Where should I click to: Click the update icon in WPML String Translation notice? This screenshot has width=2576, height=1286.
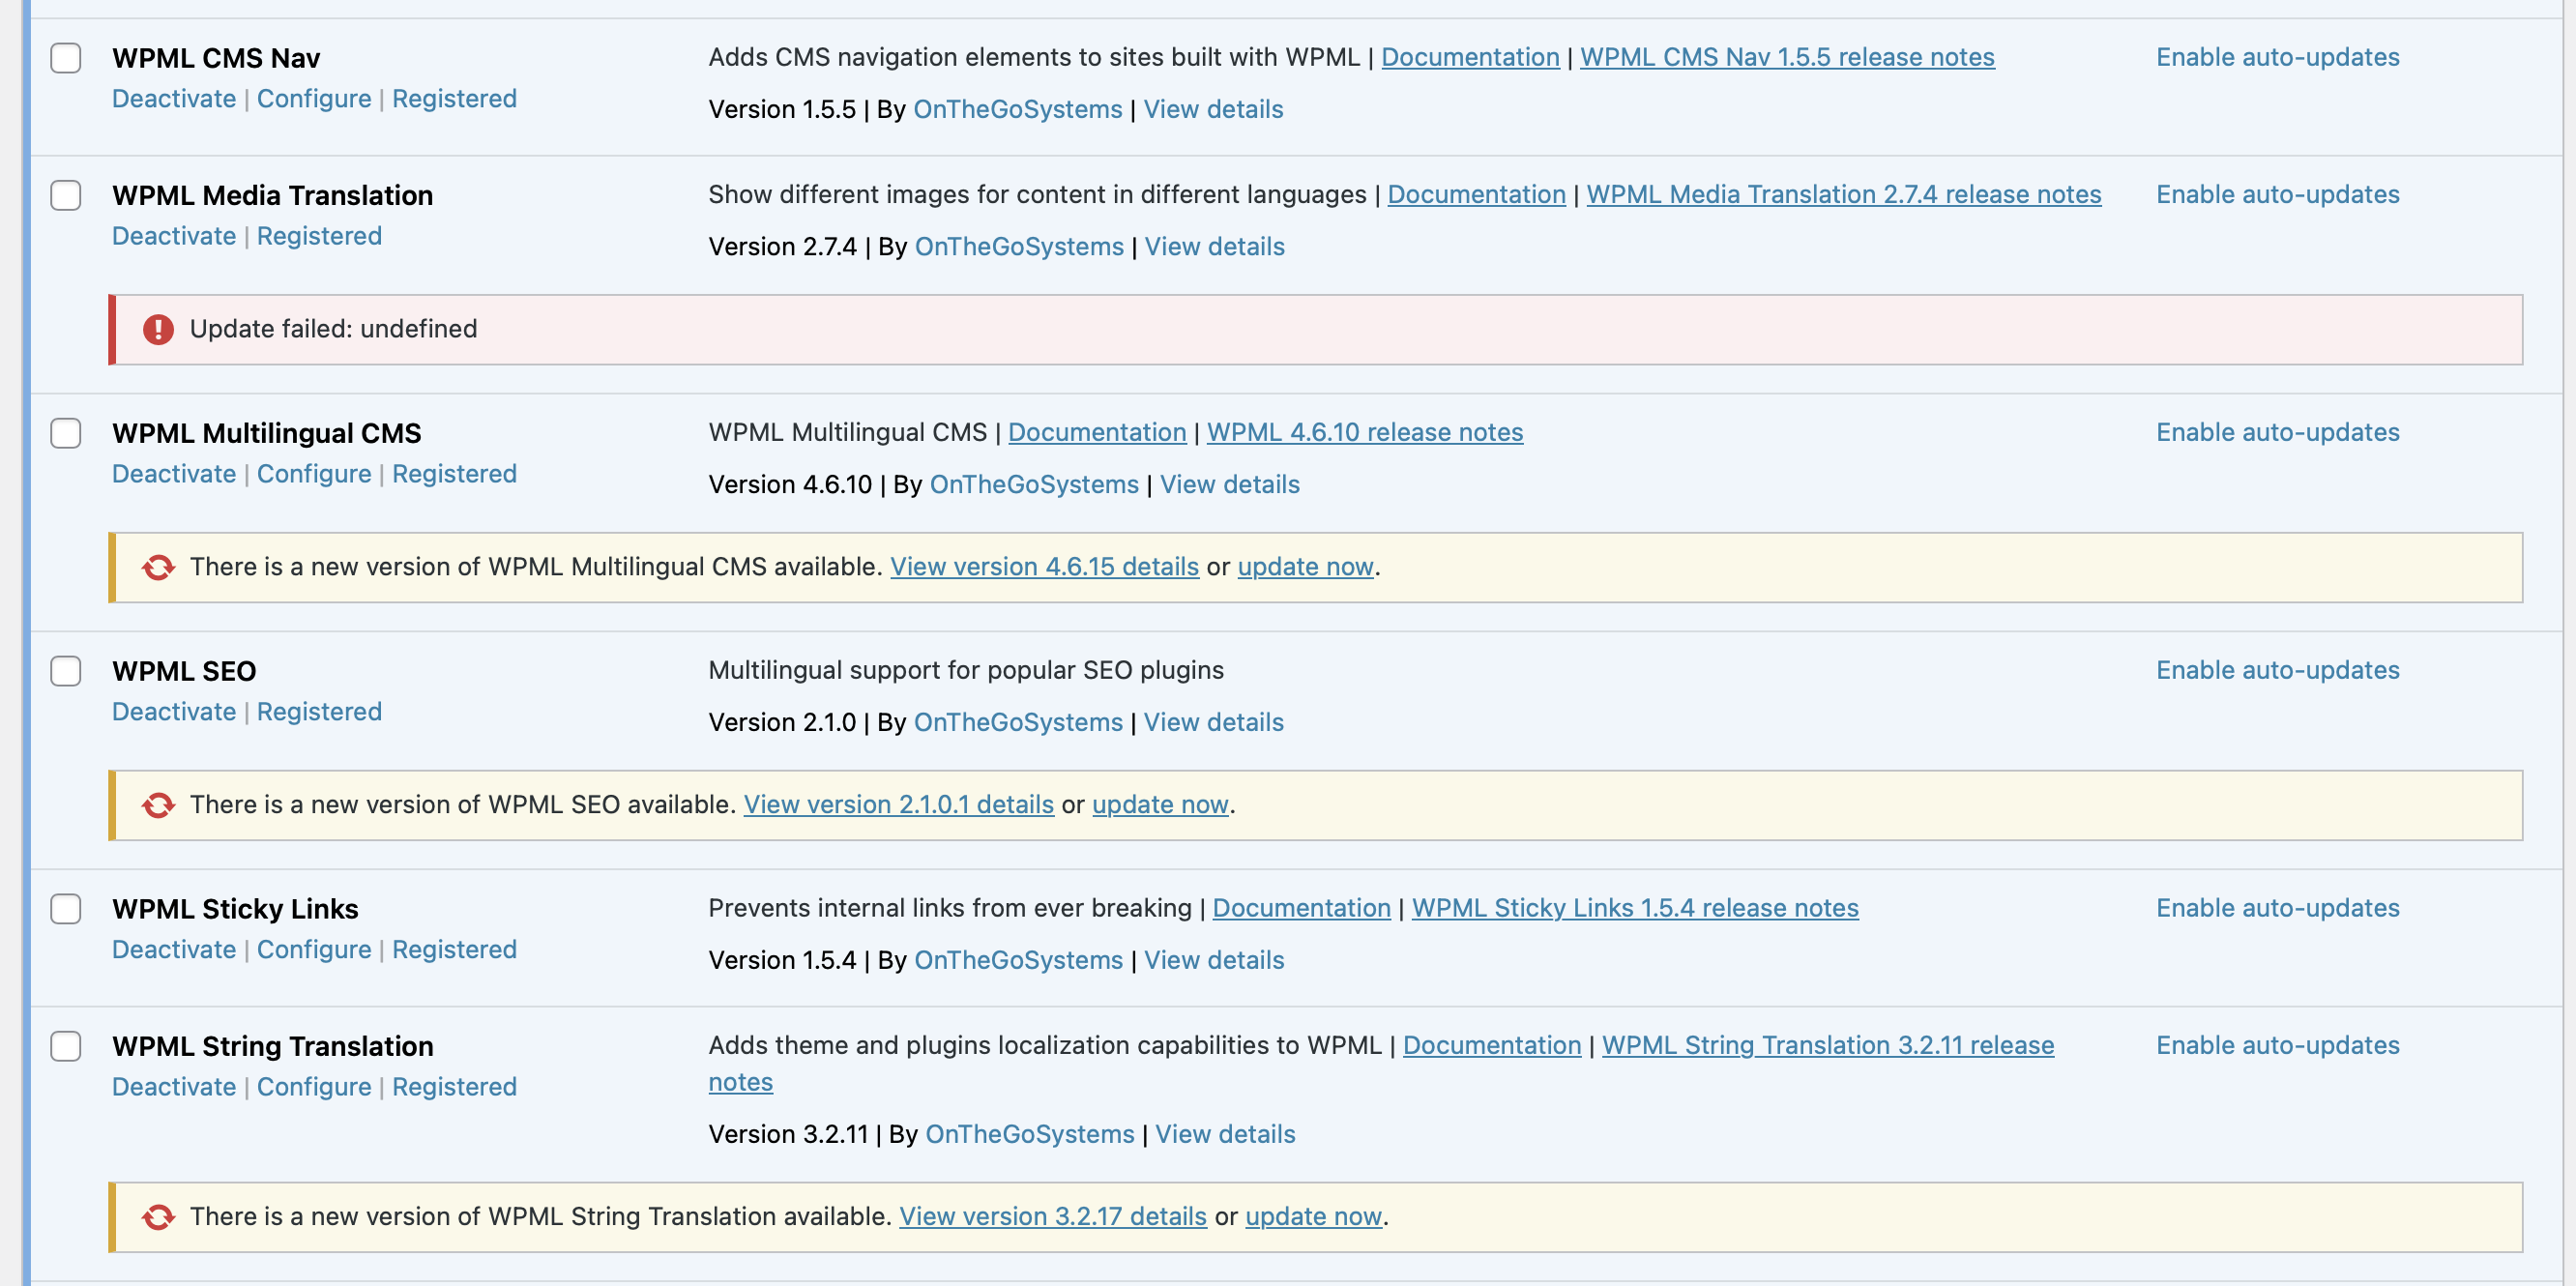(x=158, y=1217)
